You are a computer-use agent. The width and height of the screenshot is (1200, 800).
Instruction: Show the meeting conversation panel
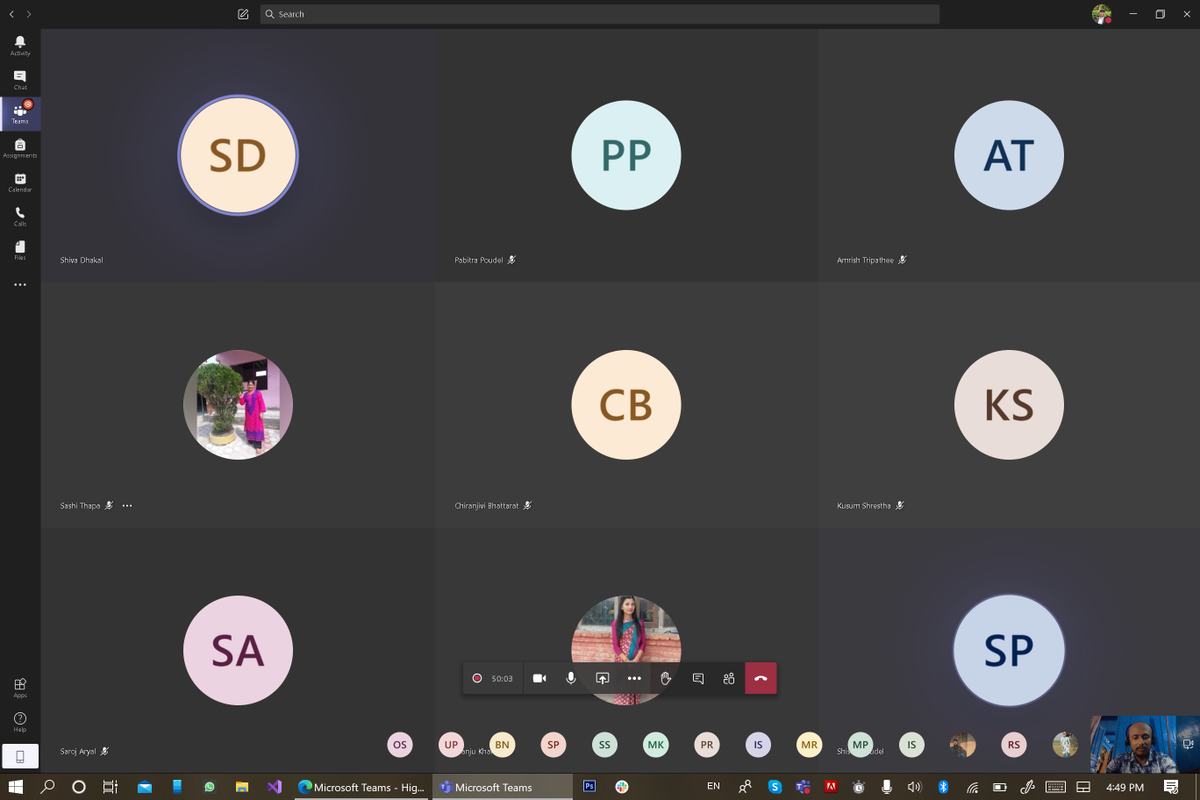click(x=698, y=678)
